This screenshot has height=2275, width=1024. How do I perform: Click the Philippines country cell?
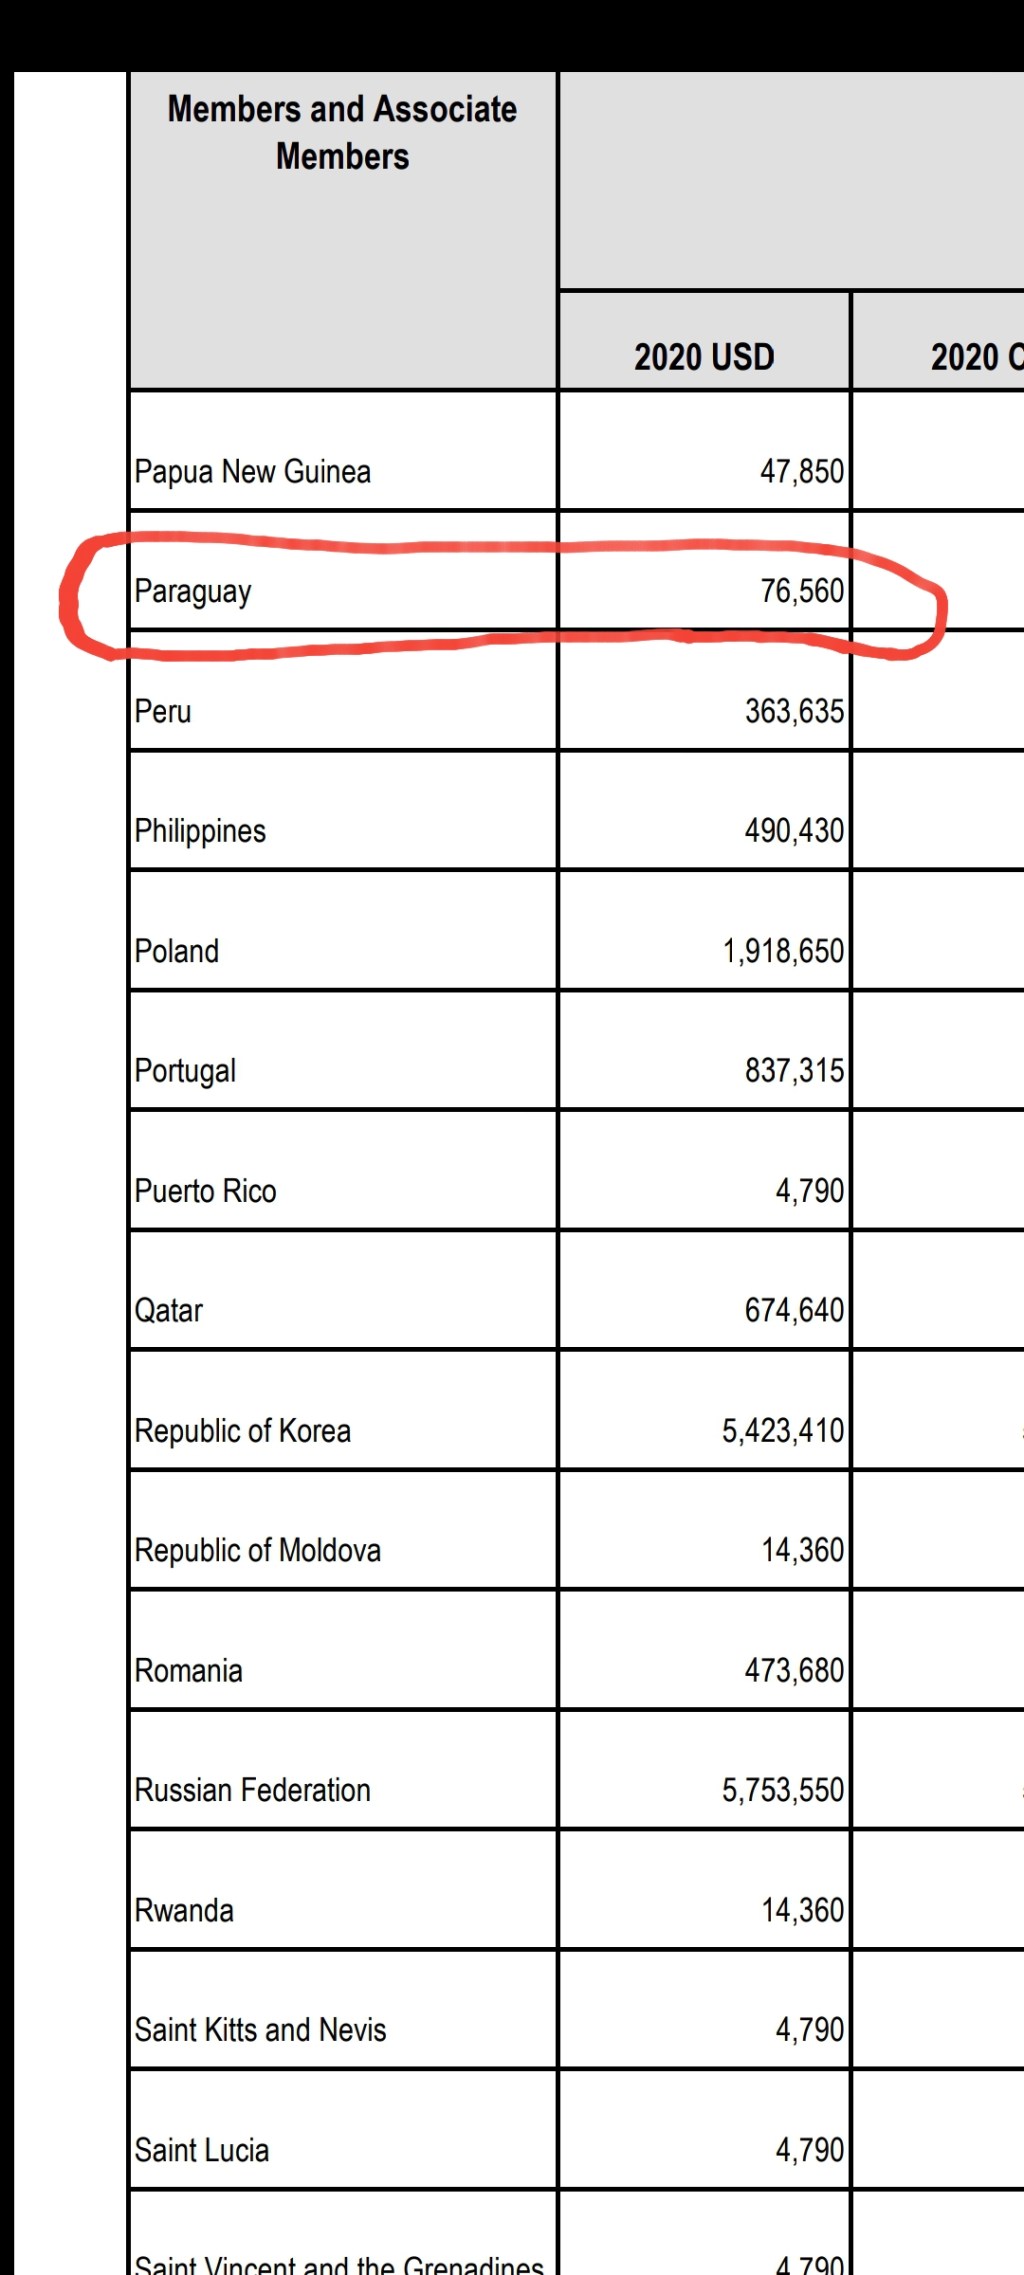click(201, 831)
